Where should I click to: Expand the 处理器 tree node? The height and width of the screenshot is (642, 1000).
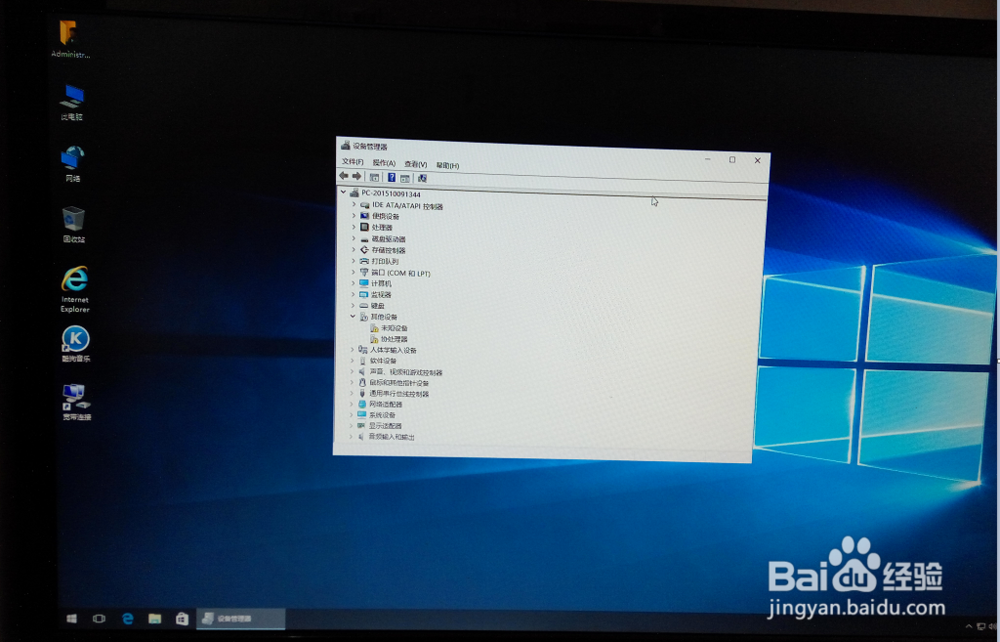tap(352, 227)
